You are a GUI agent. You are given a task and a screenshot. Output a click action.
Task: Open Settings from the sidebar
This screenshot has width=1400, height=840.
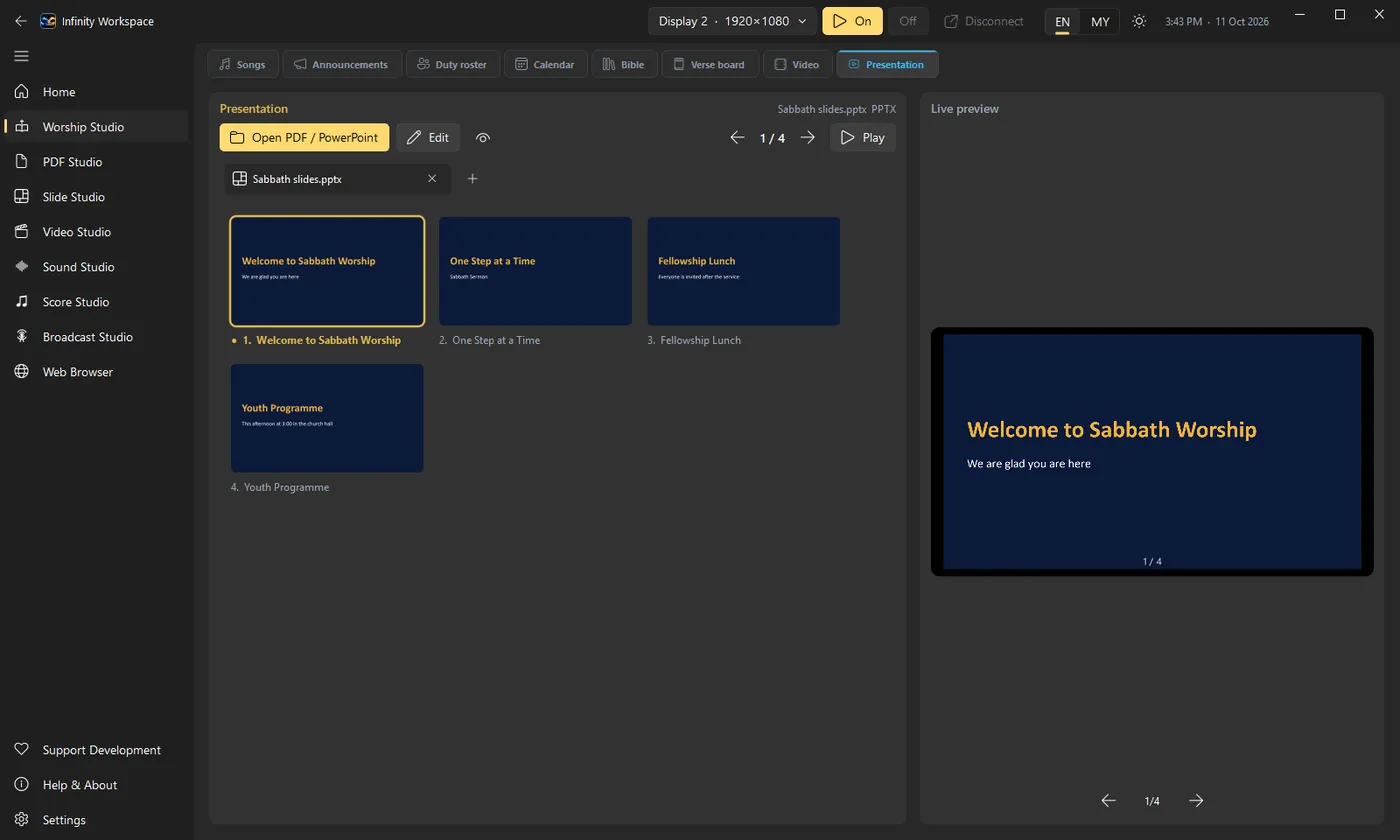(96, 820)
